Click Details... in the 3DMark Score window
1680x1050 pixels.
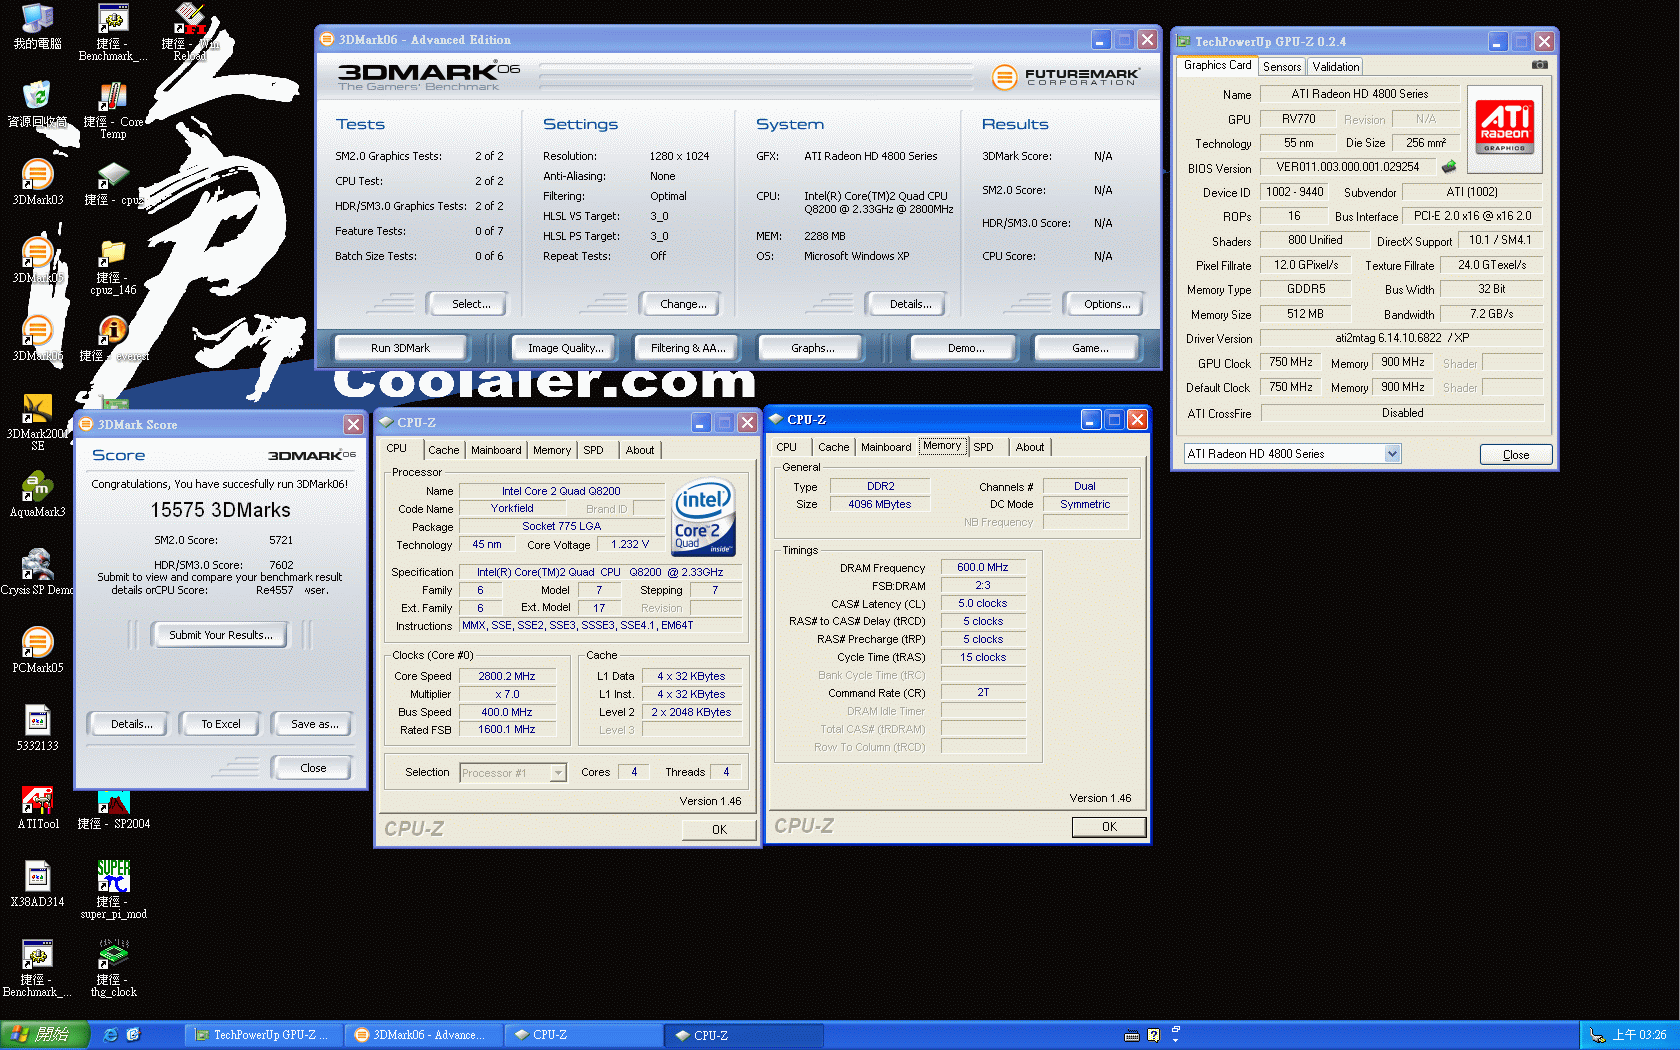coord(131,724)
